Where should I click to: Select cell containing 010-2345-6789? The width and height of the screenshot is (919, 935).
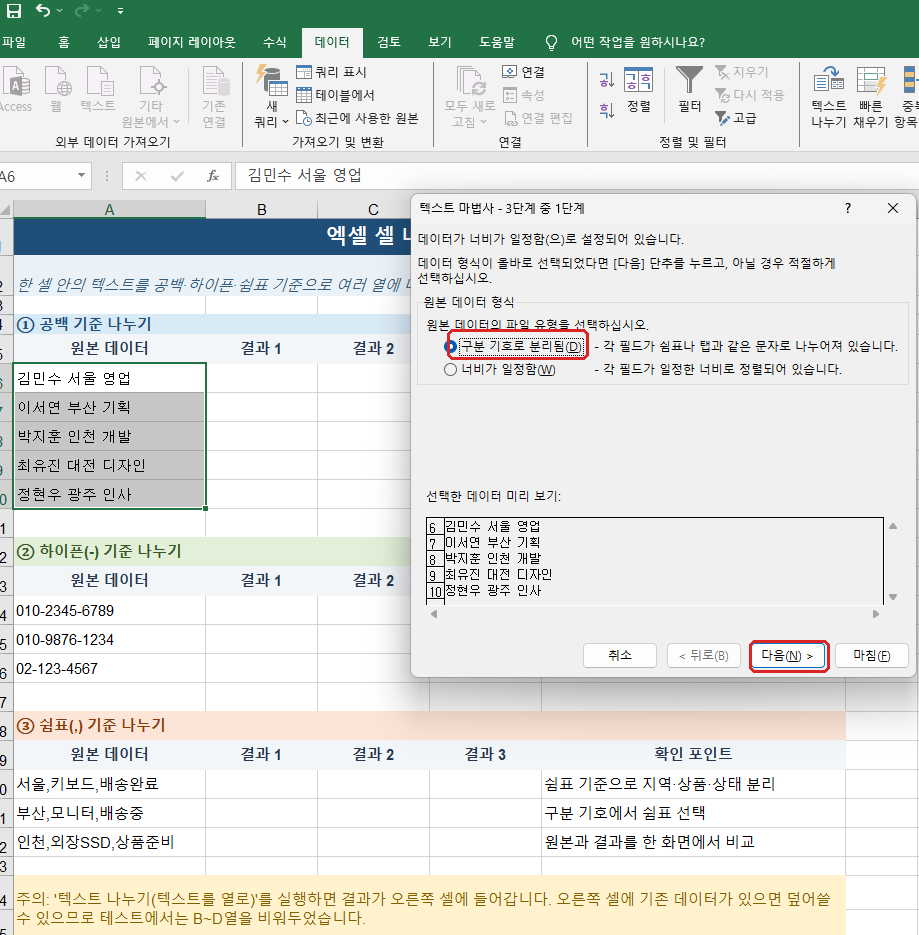point(109,611)
